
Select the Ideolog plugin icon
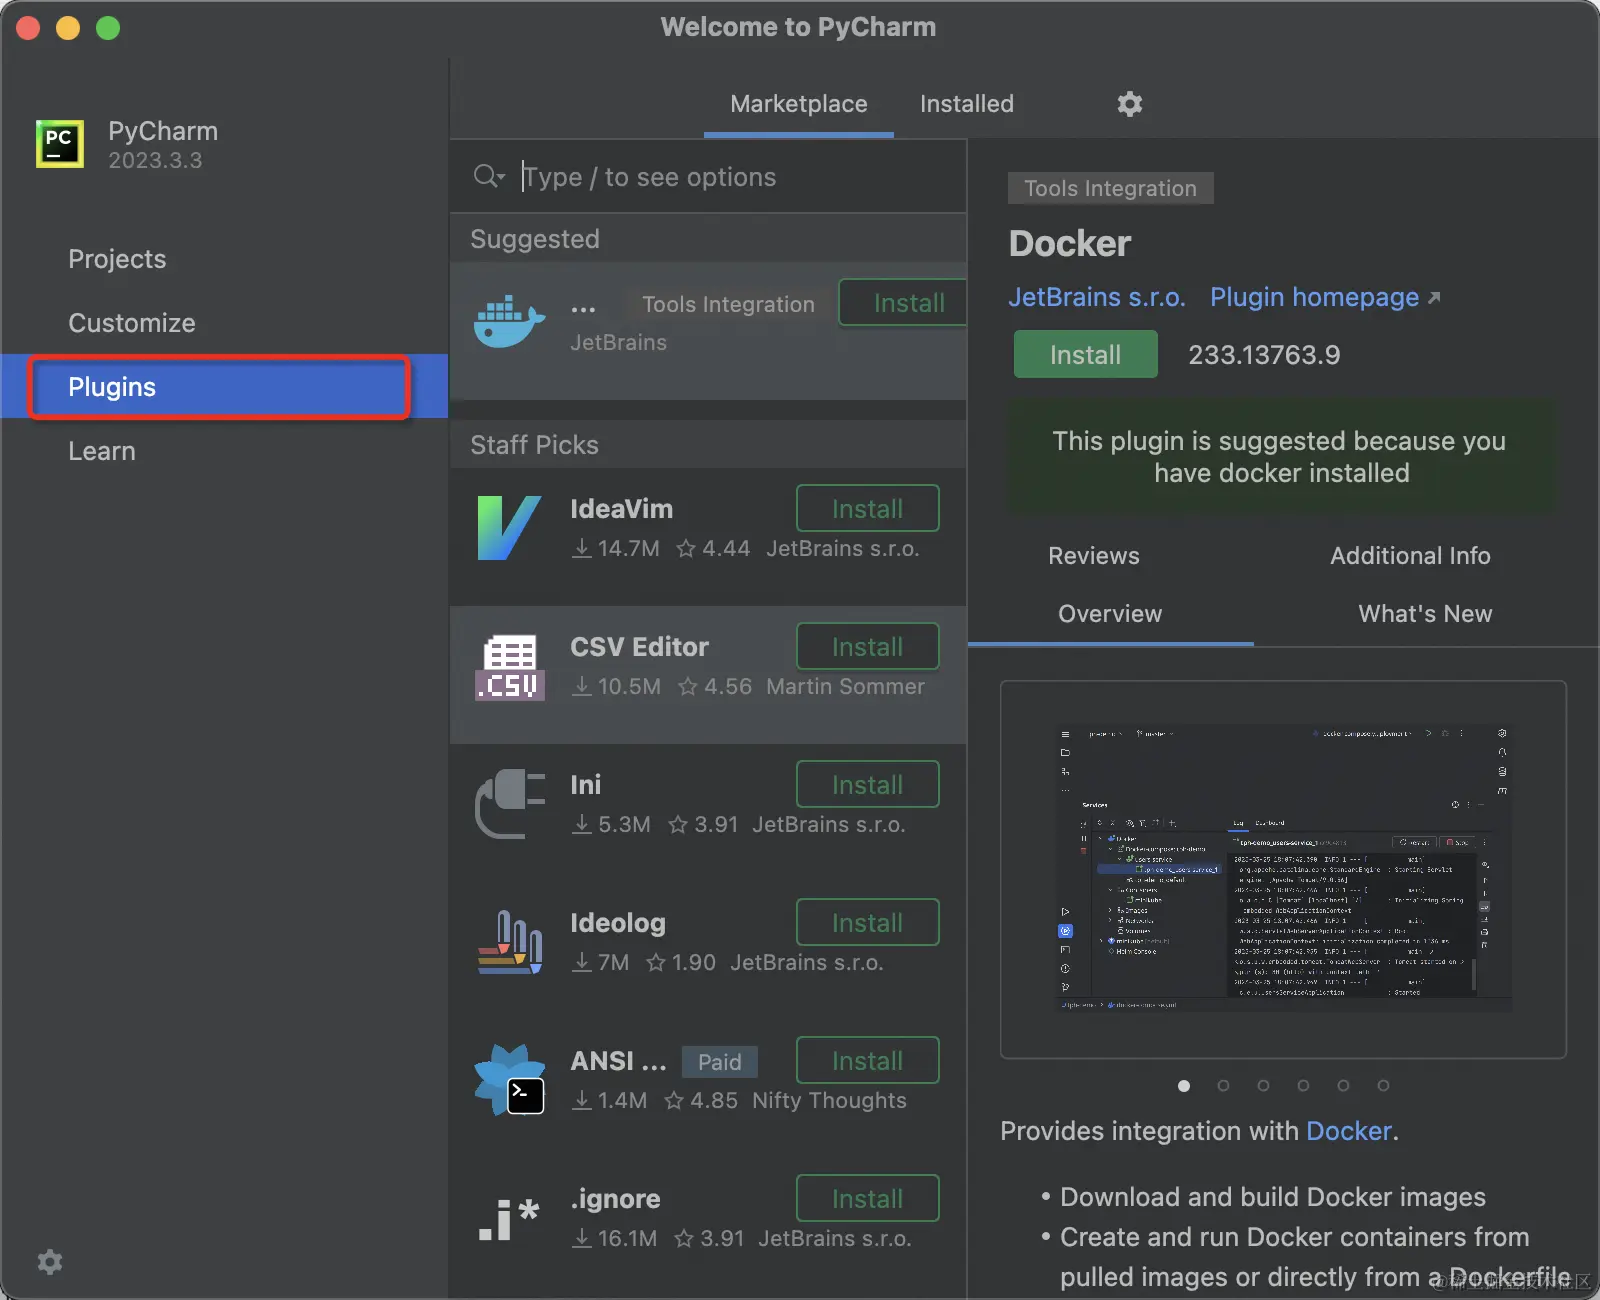coord(510,942)
